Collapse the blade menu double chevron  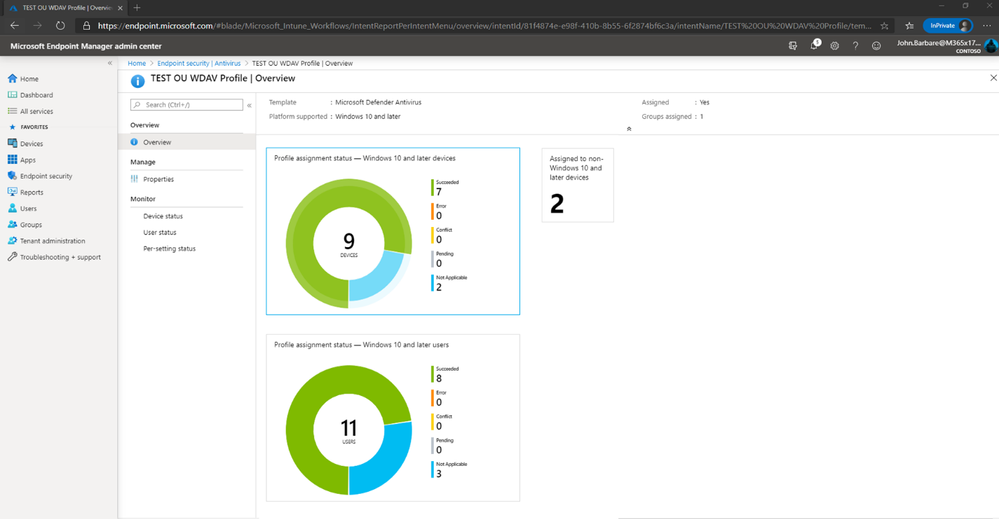(x=249, y=105)
